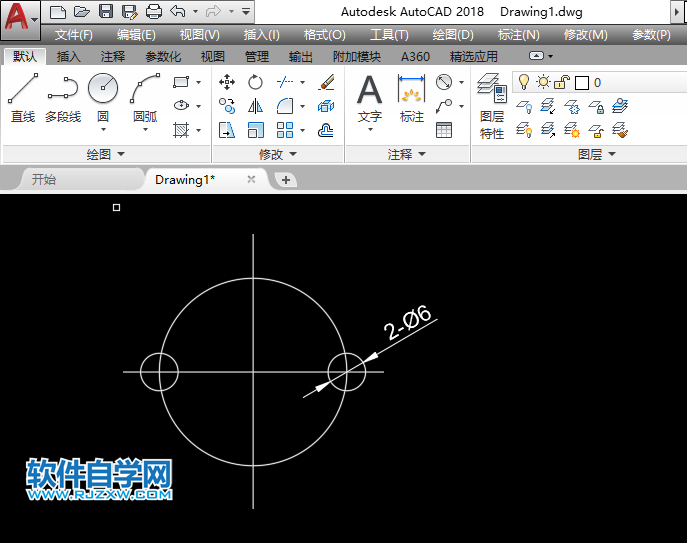Toggle layer freeze sun icon

(x=542, y=82)
